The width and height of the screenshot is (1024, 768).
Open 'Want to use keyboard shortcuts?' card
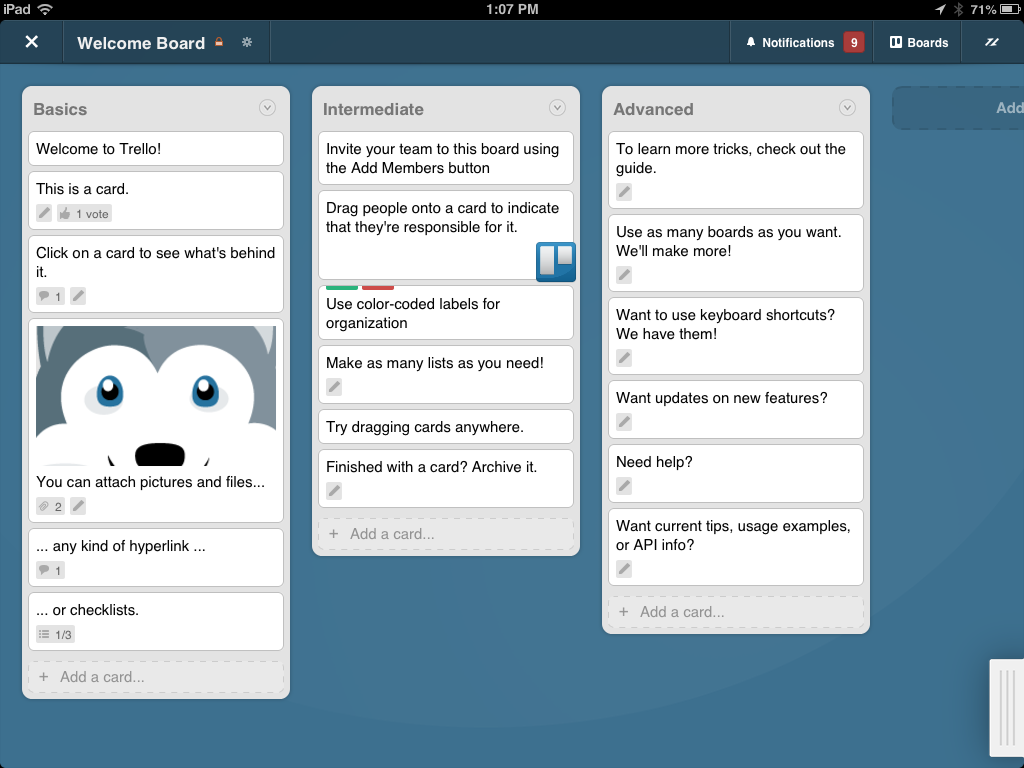coord(736,336)
